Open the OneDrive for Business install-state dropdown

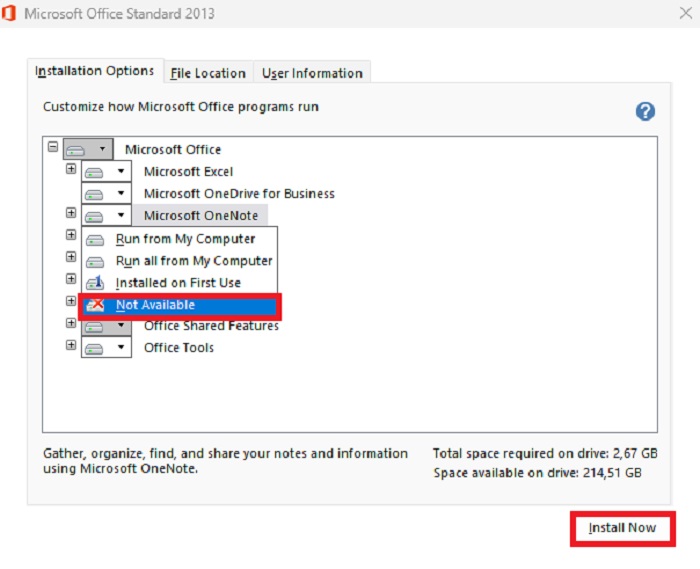(x=106, y=194)
